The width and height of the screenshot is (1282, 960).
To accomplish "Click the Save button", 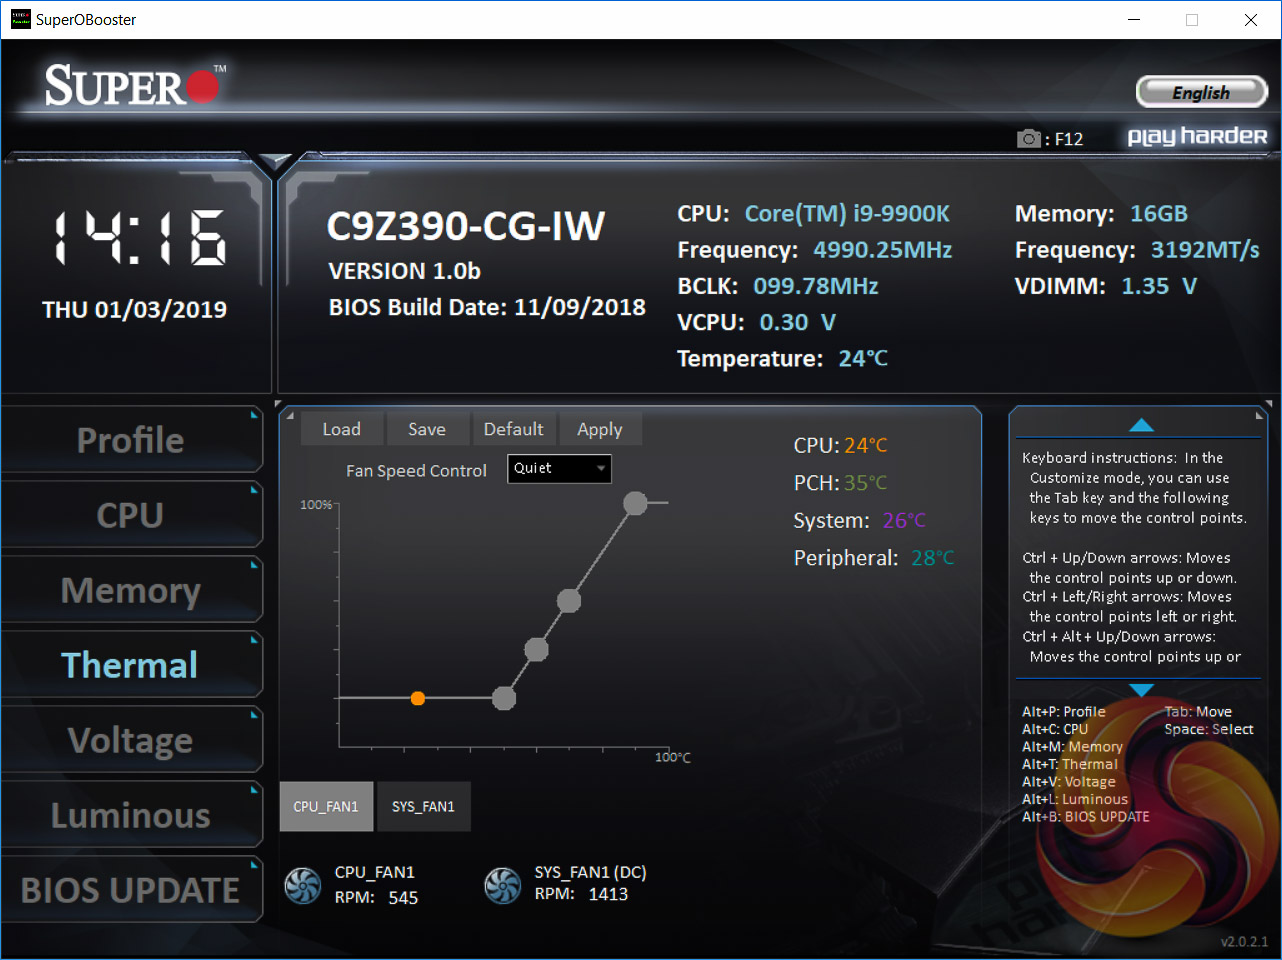I will [427, 429].
